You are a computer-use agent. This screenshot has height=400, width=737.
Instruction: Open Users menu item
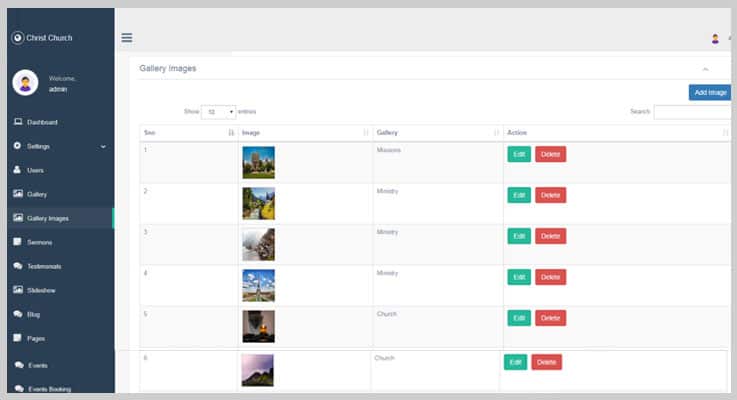tap(35, 170)
